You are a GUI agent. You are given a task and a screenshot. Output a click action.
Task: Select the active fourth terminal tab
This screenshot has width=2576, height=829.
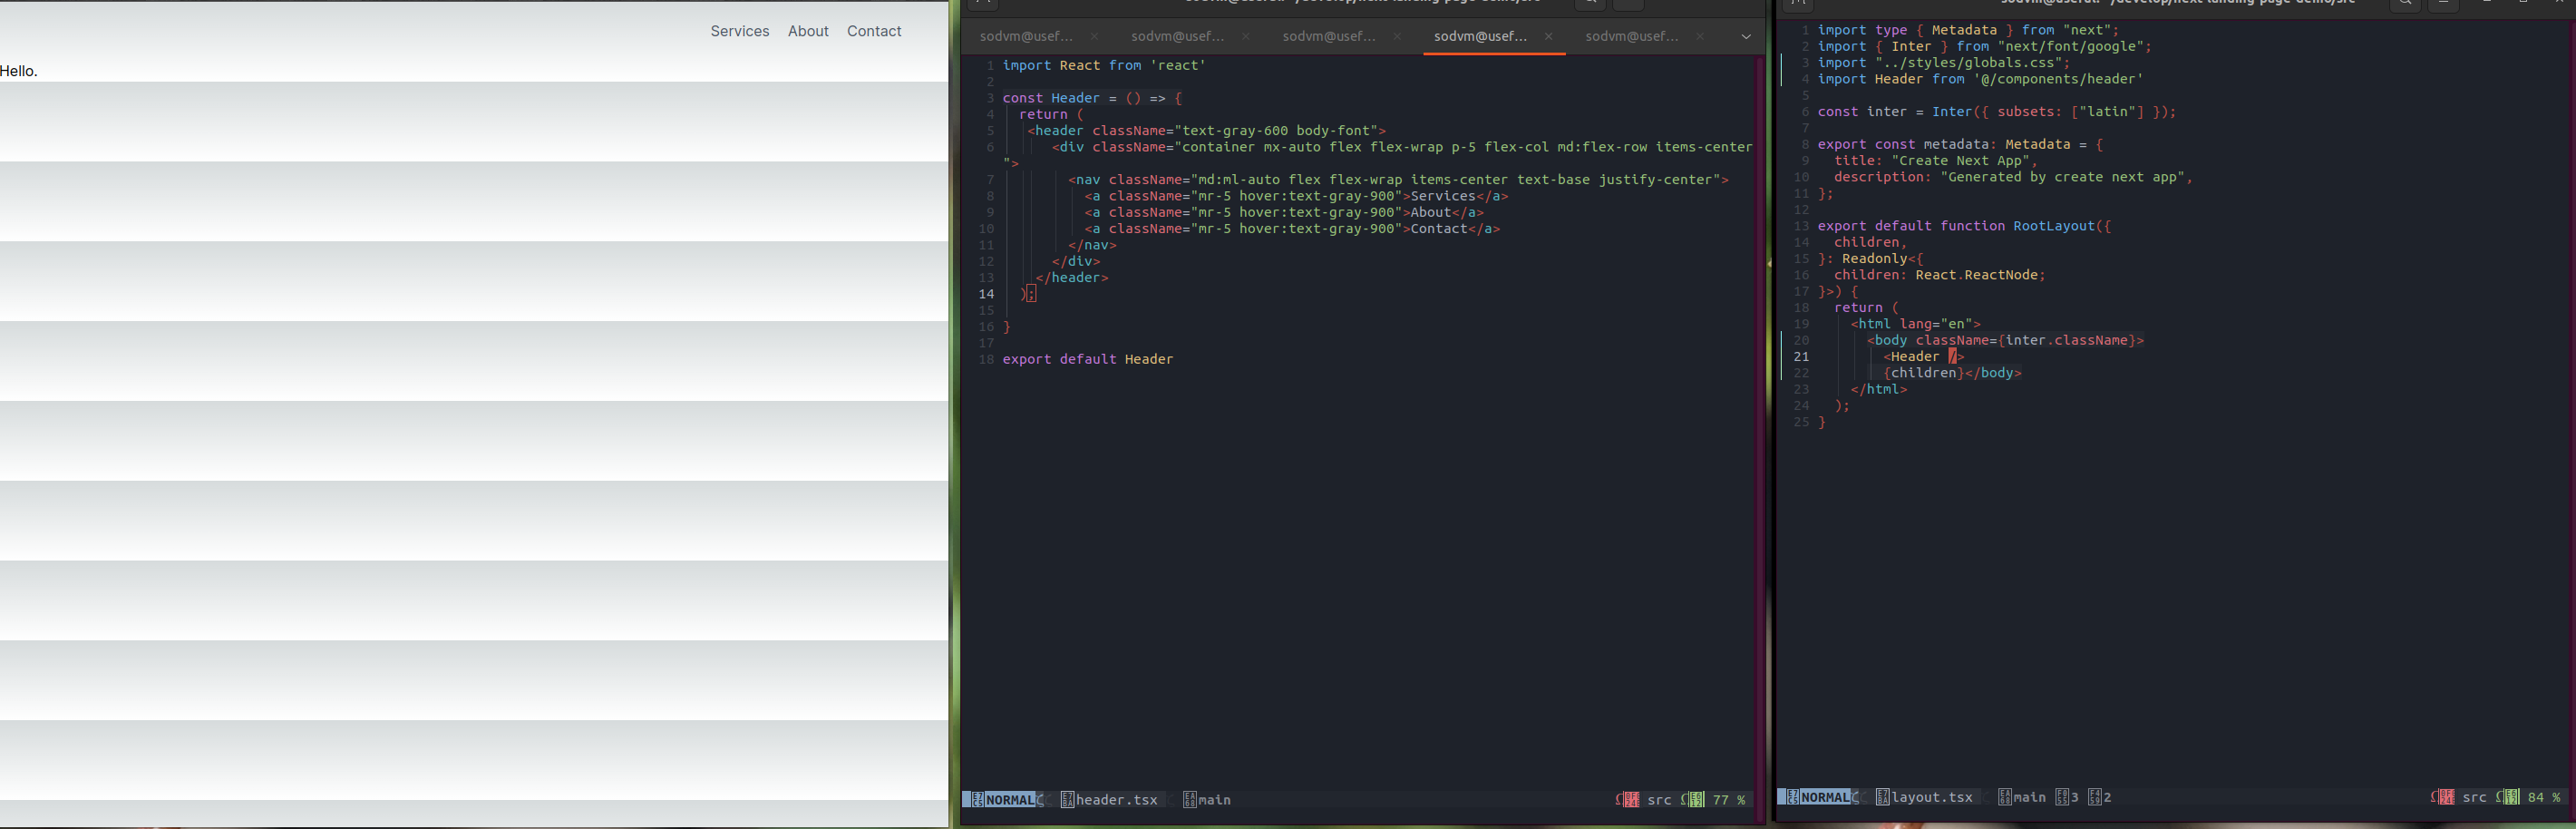(x=1480, y=36)
